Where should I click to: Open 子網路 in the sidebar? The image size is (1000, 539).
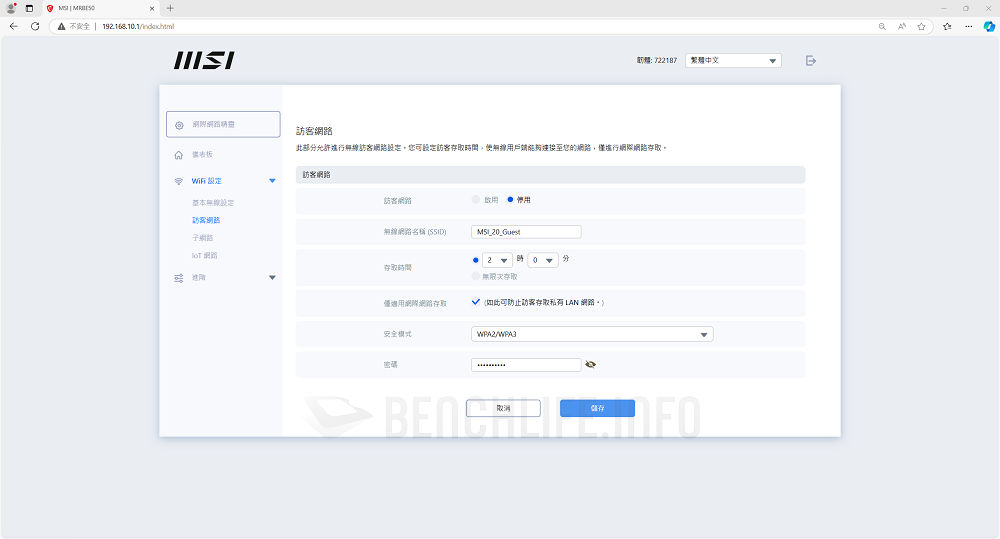pyautogui.click(x=203, y=238)
